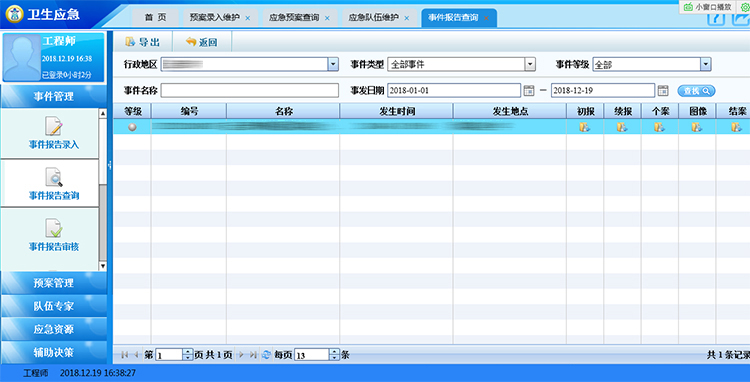The height and width of the screenshot is (382, 750).
Task: Click the 返回 back toolbar button
Action: [x=202, y=42]
